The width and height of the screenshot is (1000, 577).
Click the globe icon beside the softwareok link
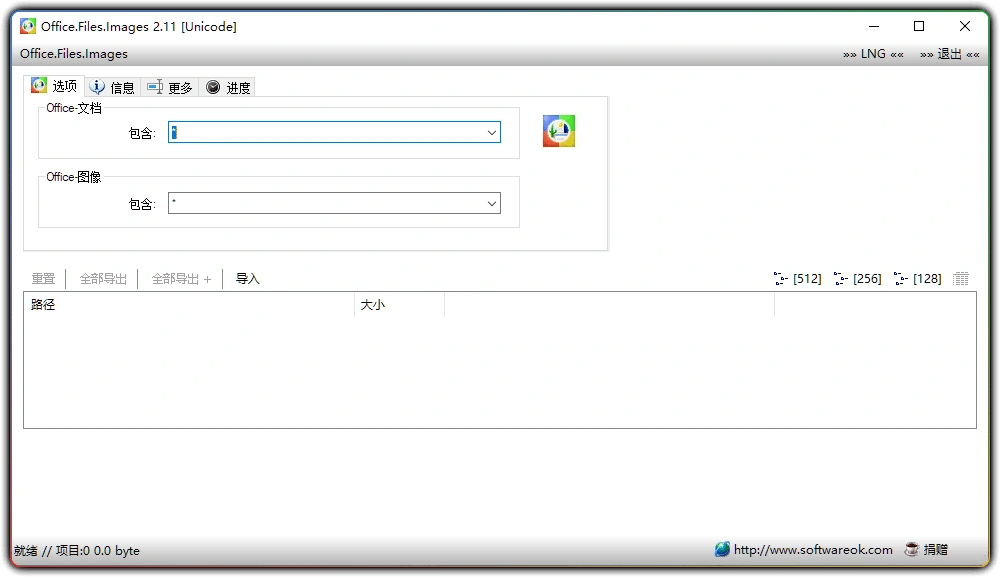722,549
